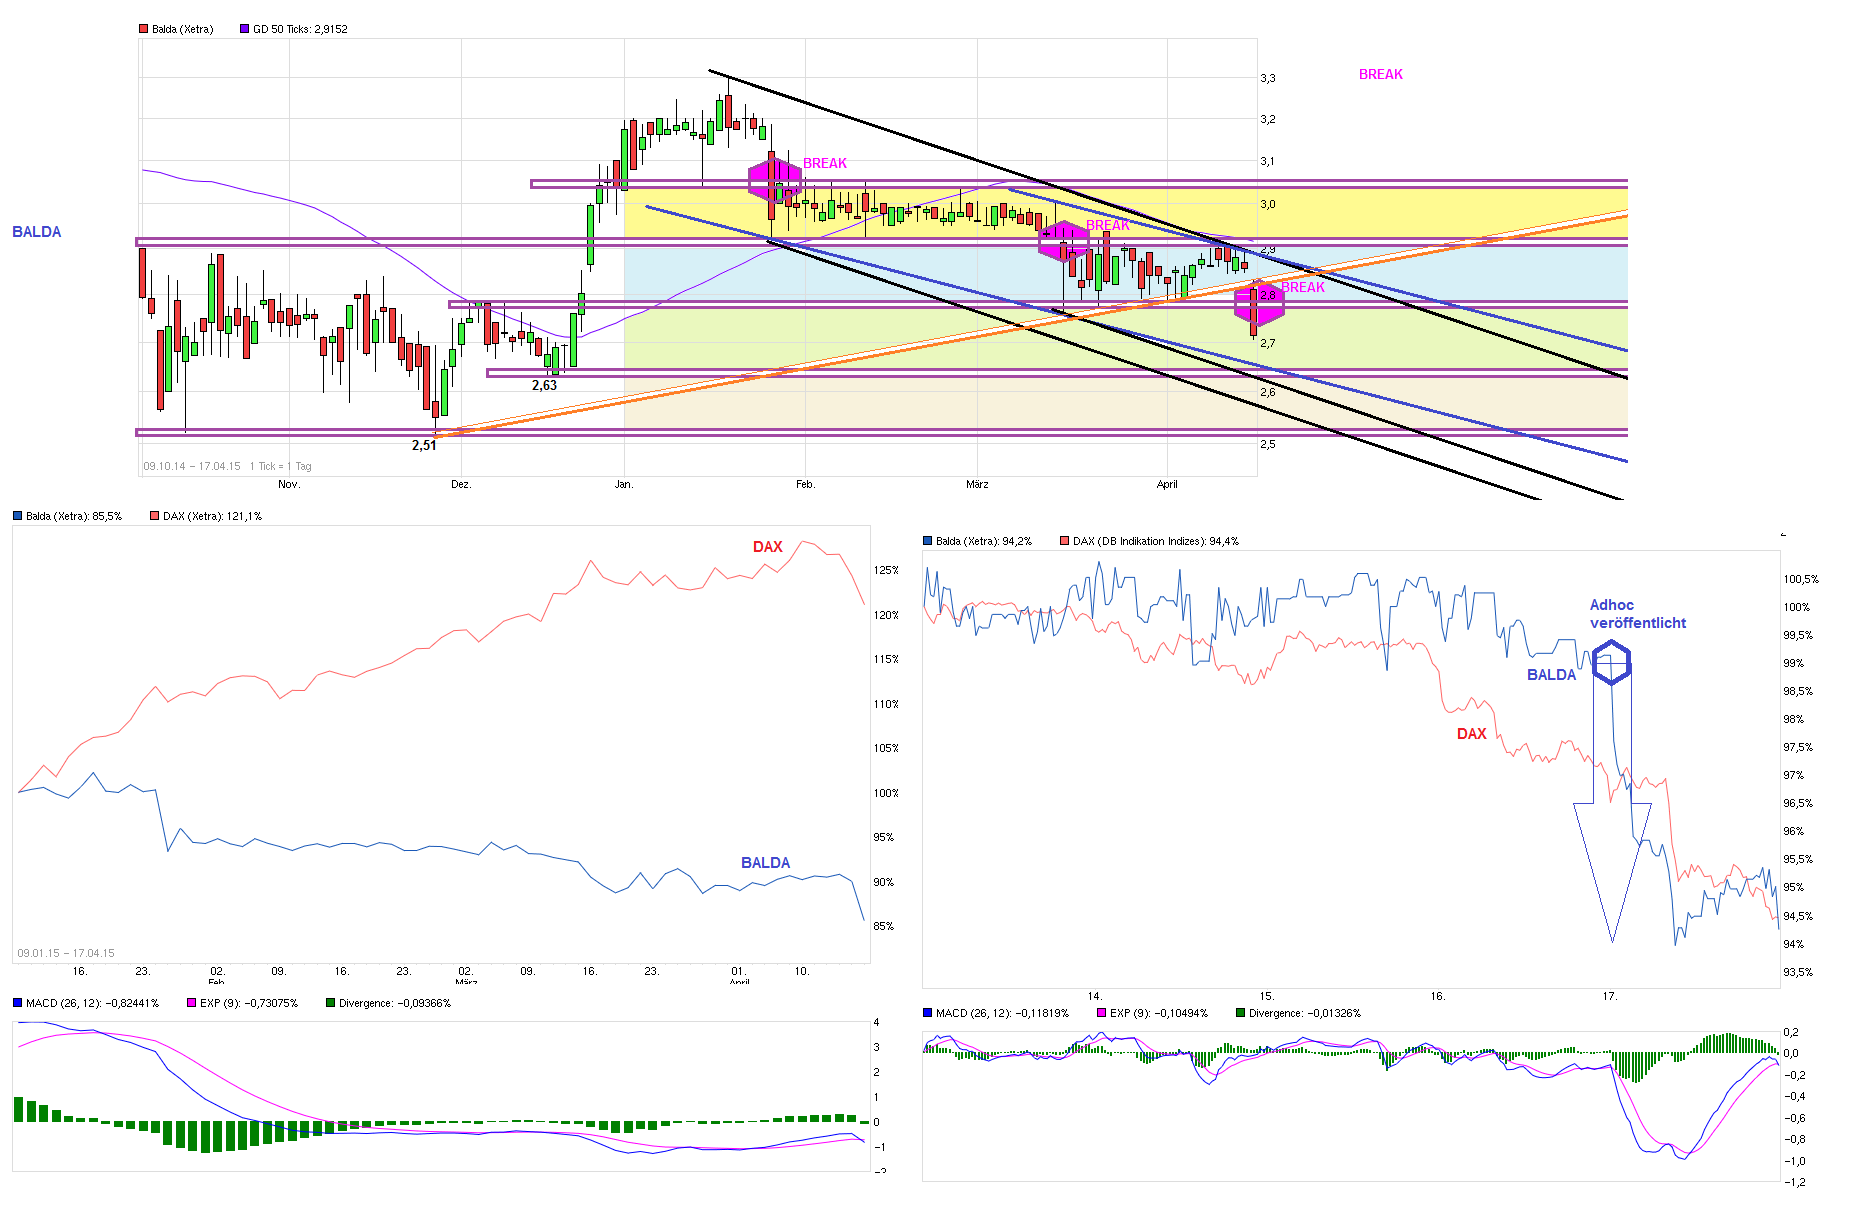Click the magenta swatch beside EXP (9): -0,10494%
The height and width of the screenshot is (1218, 1872).
[x=1101, y=1013]
